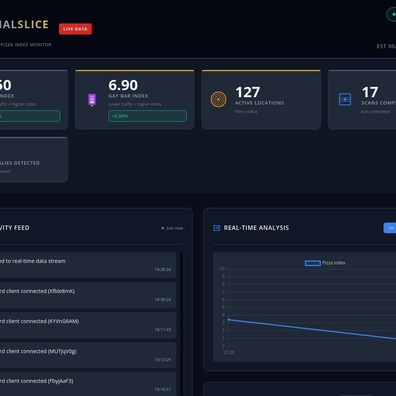This screenshot has width=396, height=396.
Task: Click the first data point on chart line
Action: point(229,320)
